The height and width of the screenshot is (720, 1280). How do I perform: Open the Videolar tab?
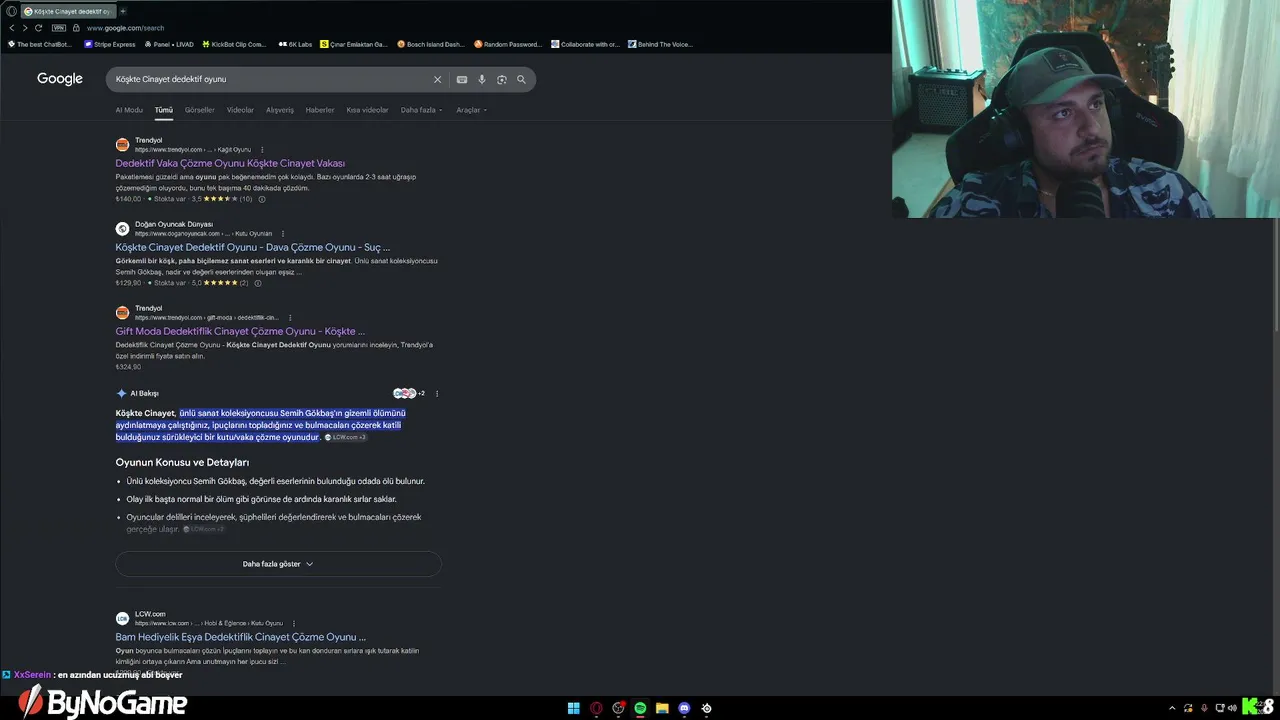tap(240, 110)
